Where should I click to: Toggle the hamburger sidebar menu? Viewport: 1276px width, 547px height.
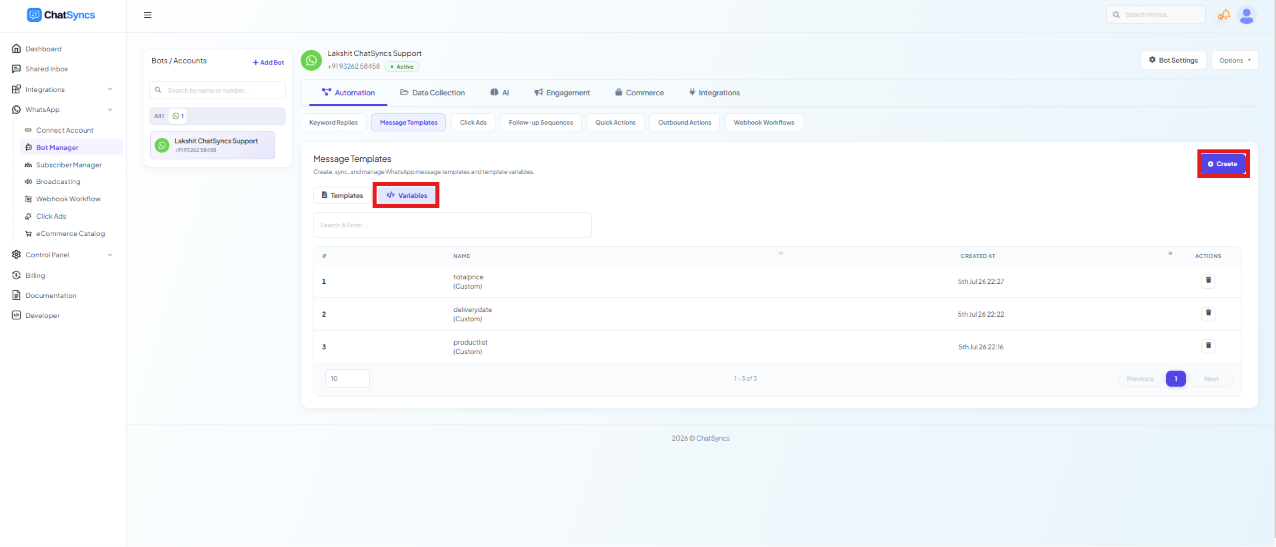tap(148, 15)
